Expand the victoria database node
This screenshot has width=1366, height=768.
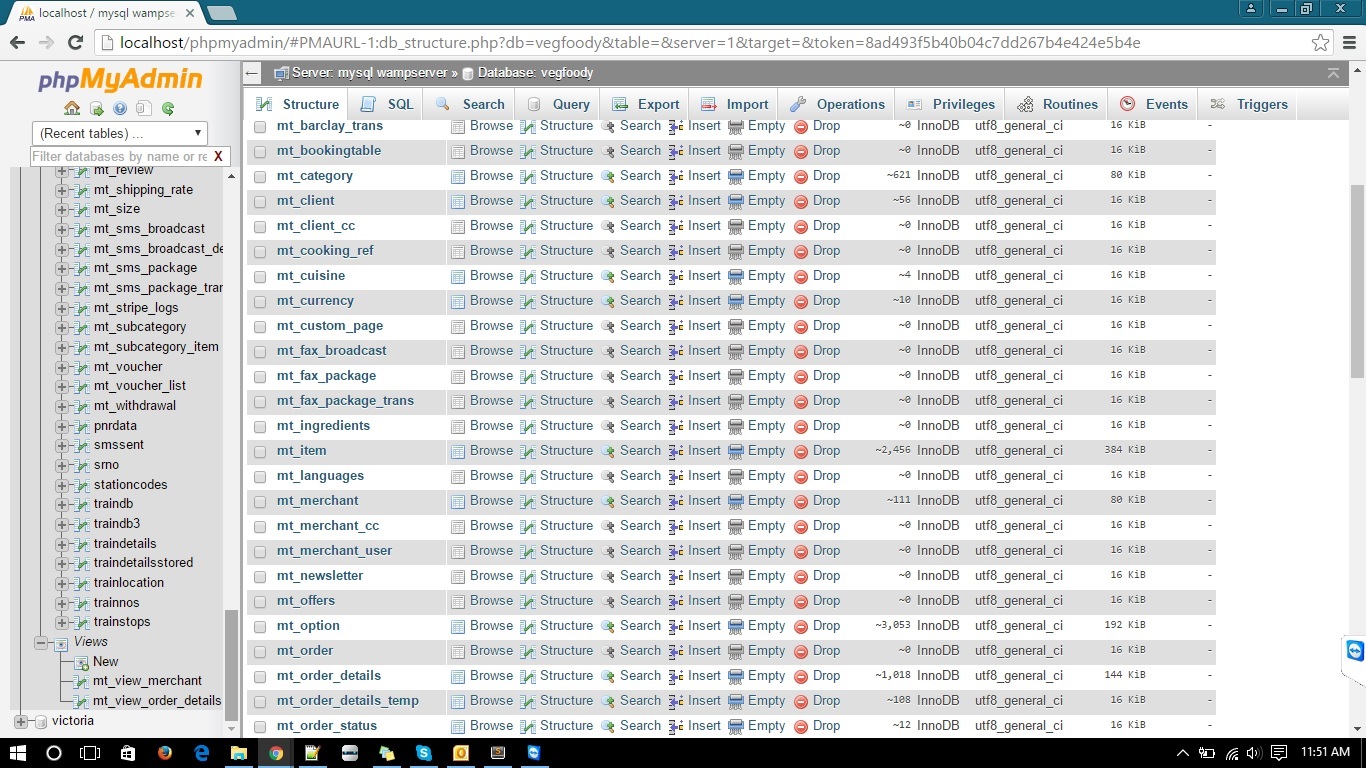tap(20, 721)
